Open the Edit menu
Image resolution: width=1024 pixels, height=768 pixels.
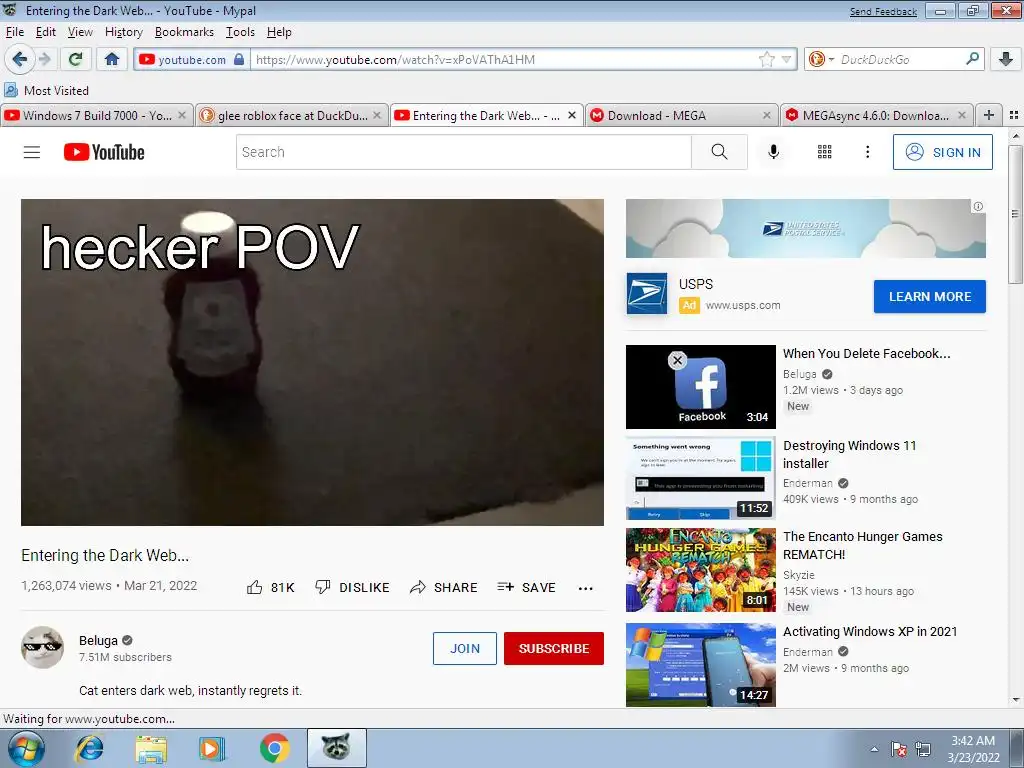(x=46, y=32)
